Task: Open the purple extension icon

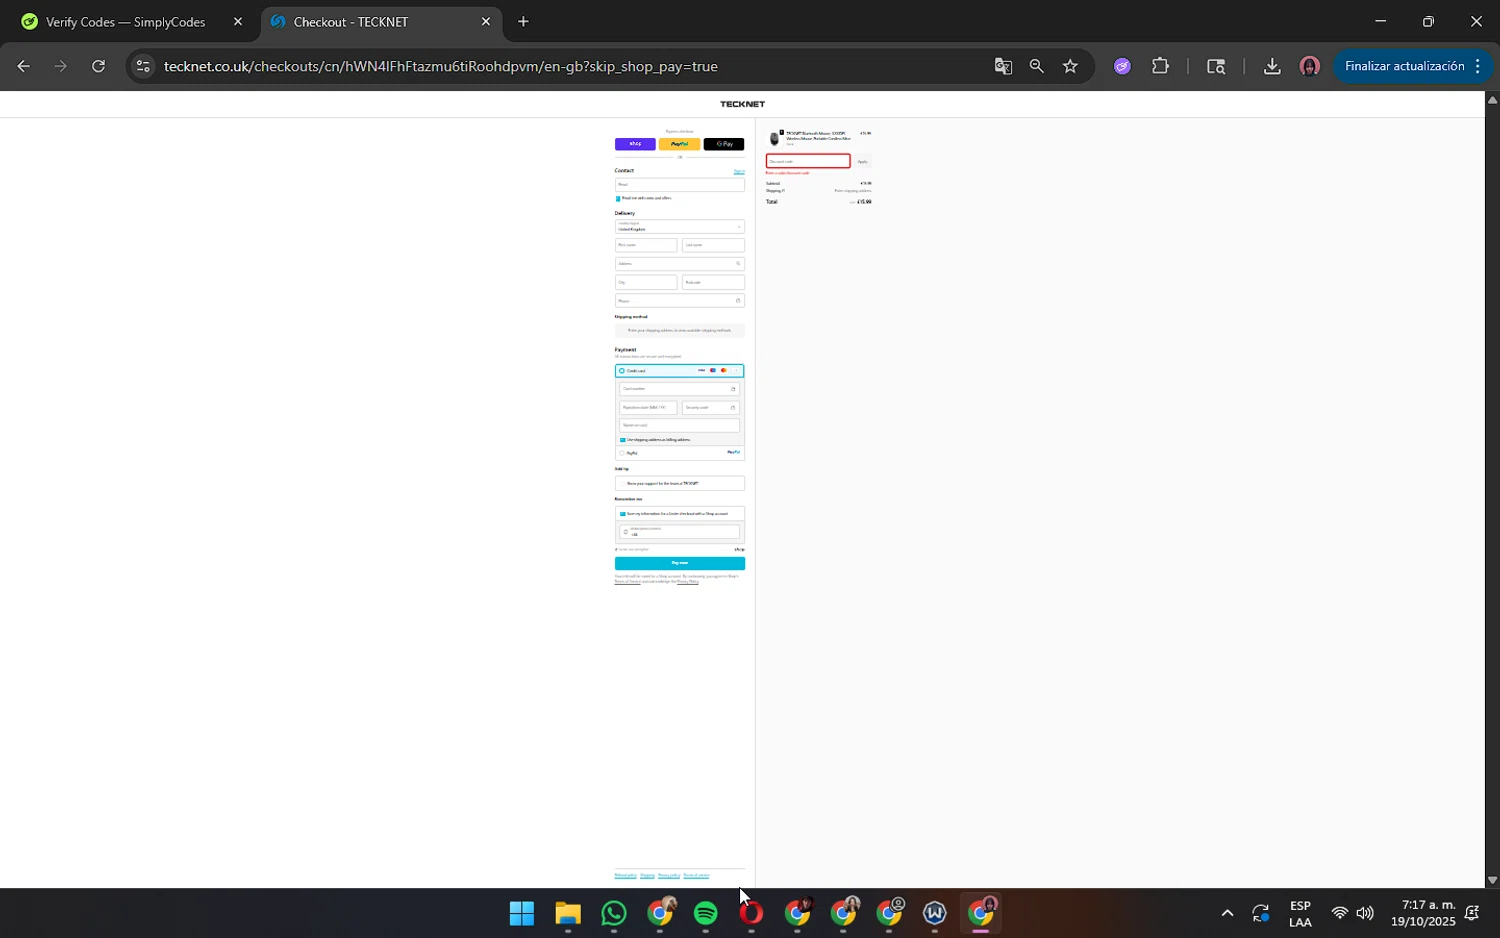Action: [x=1122, y=66]
